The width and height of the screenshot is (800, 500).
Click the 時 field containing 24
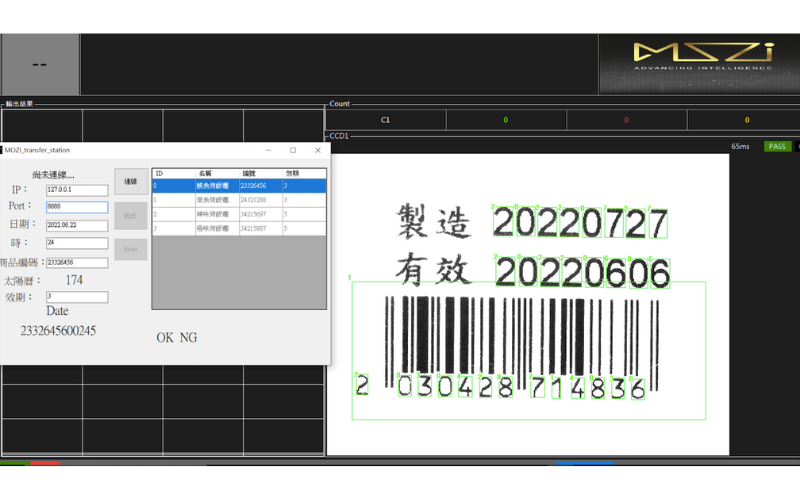(77, 243)
